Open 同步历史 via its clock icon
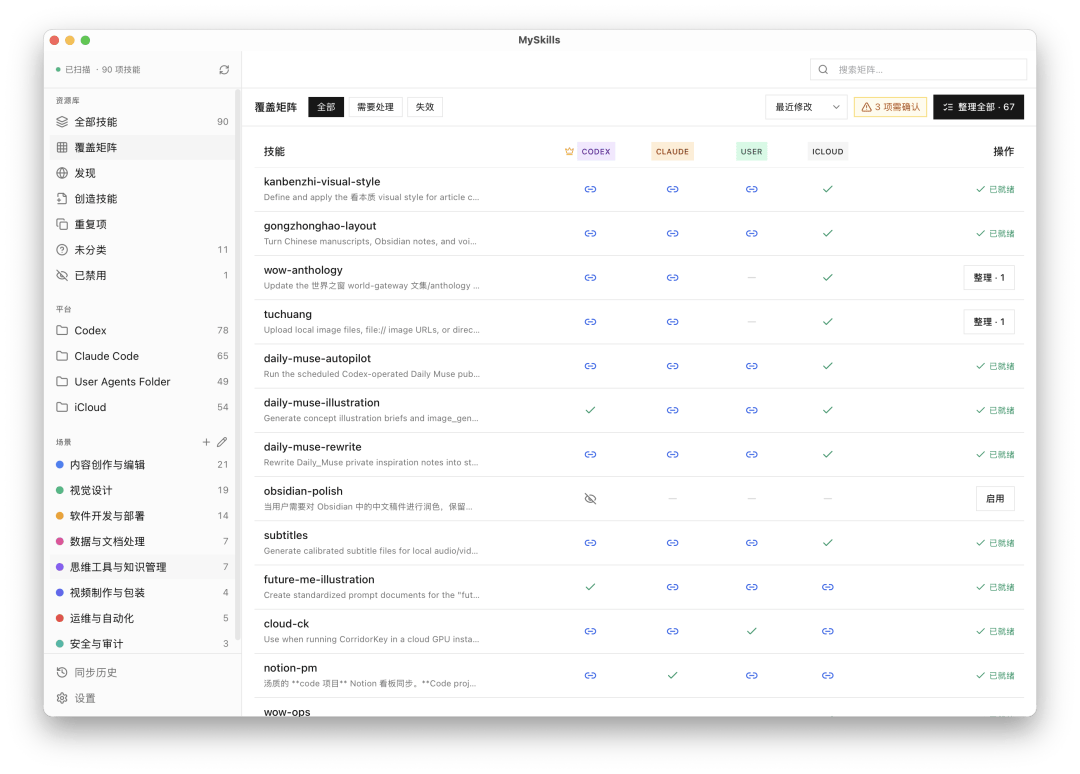The width and height of the screenshot is (1080, 774). (62, 672)
